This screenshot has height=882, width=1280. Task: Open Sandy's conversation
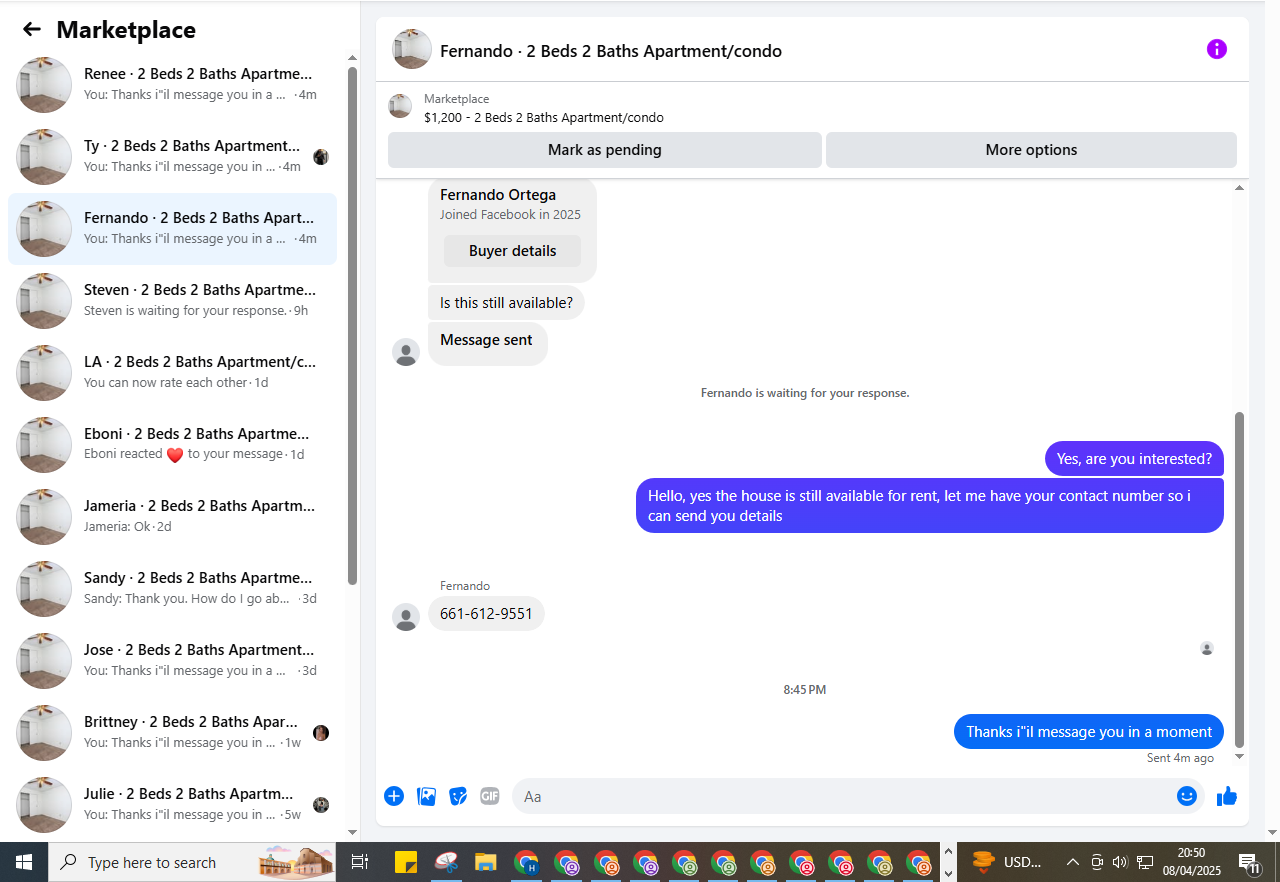tap(172, 589)
